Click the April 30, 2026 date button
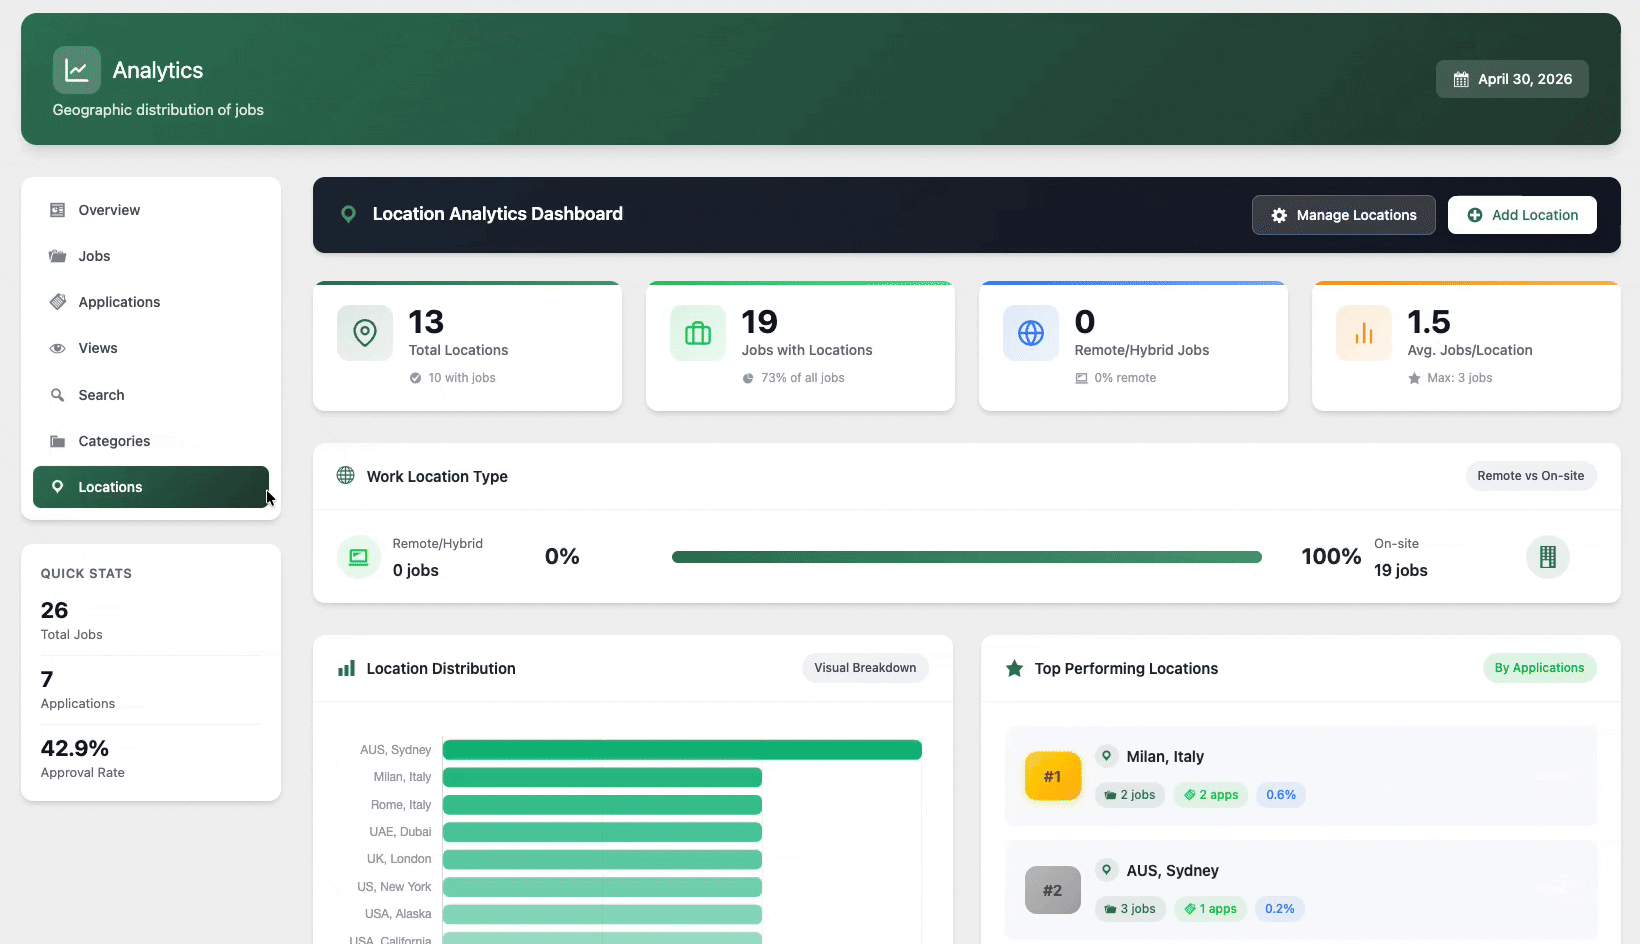This screenshot has width=1640, height=944. pyautogui.click(x=1512, y=79)
